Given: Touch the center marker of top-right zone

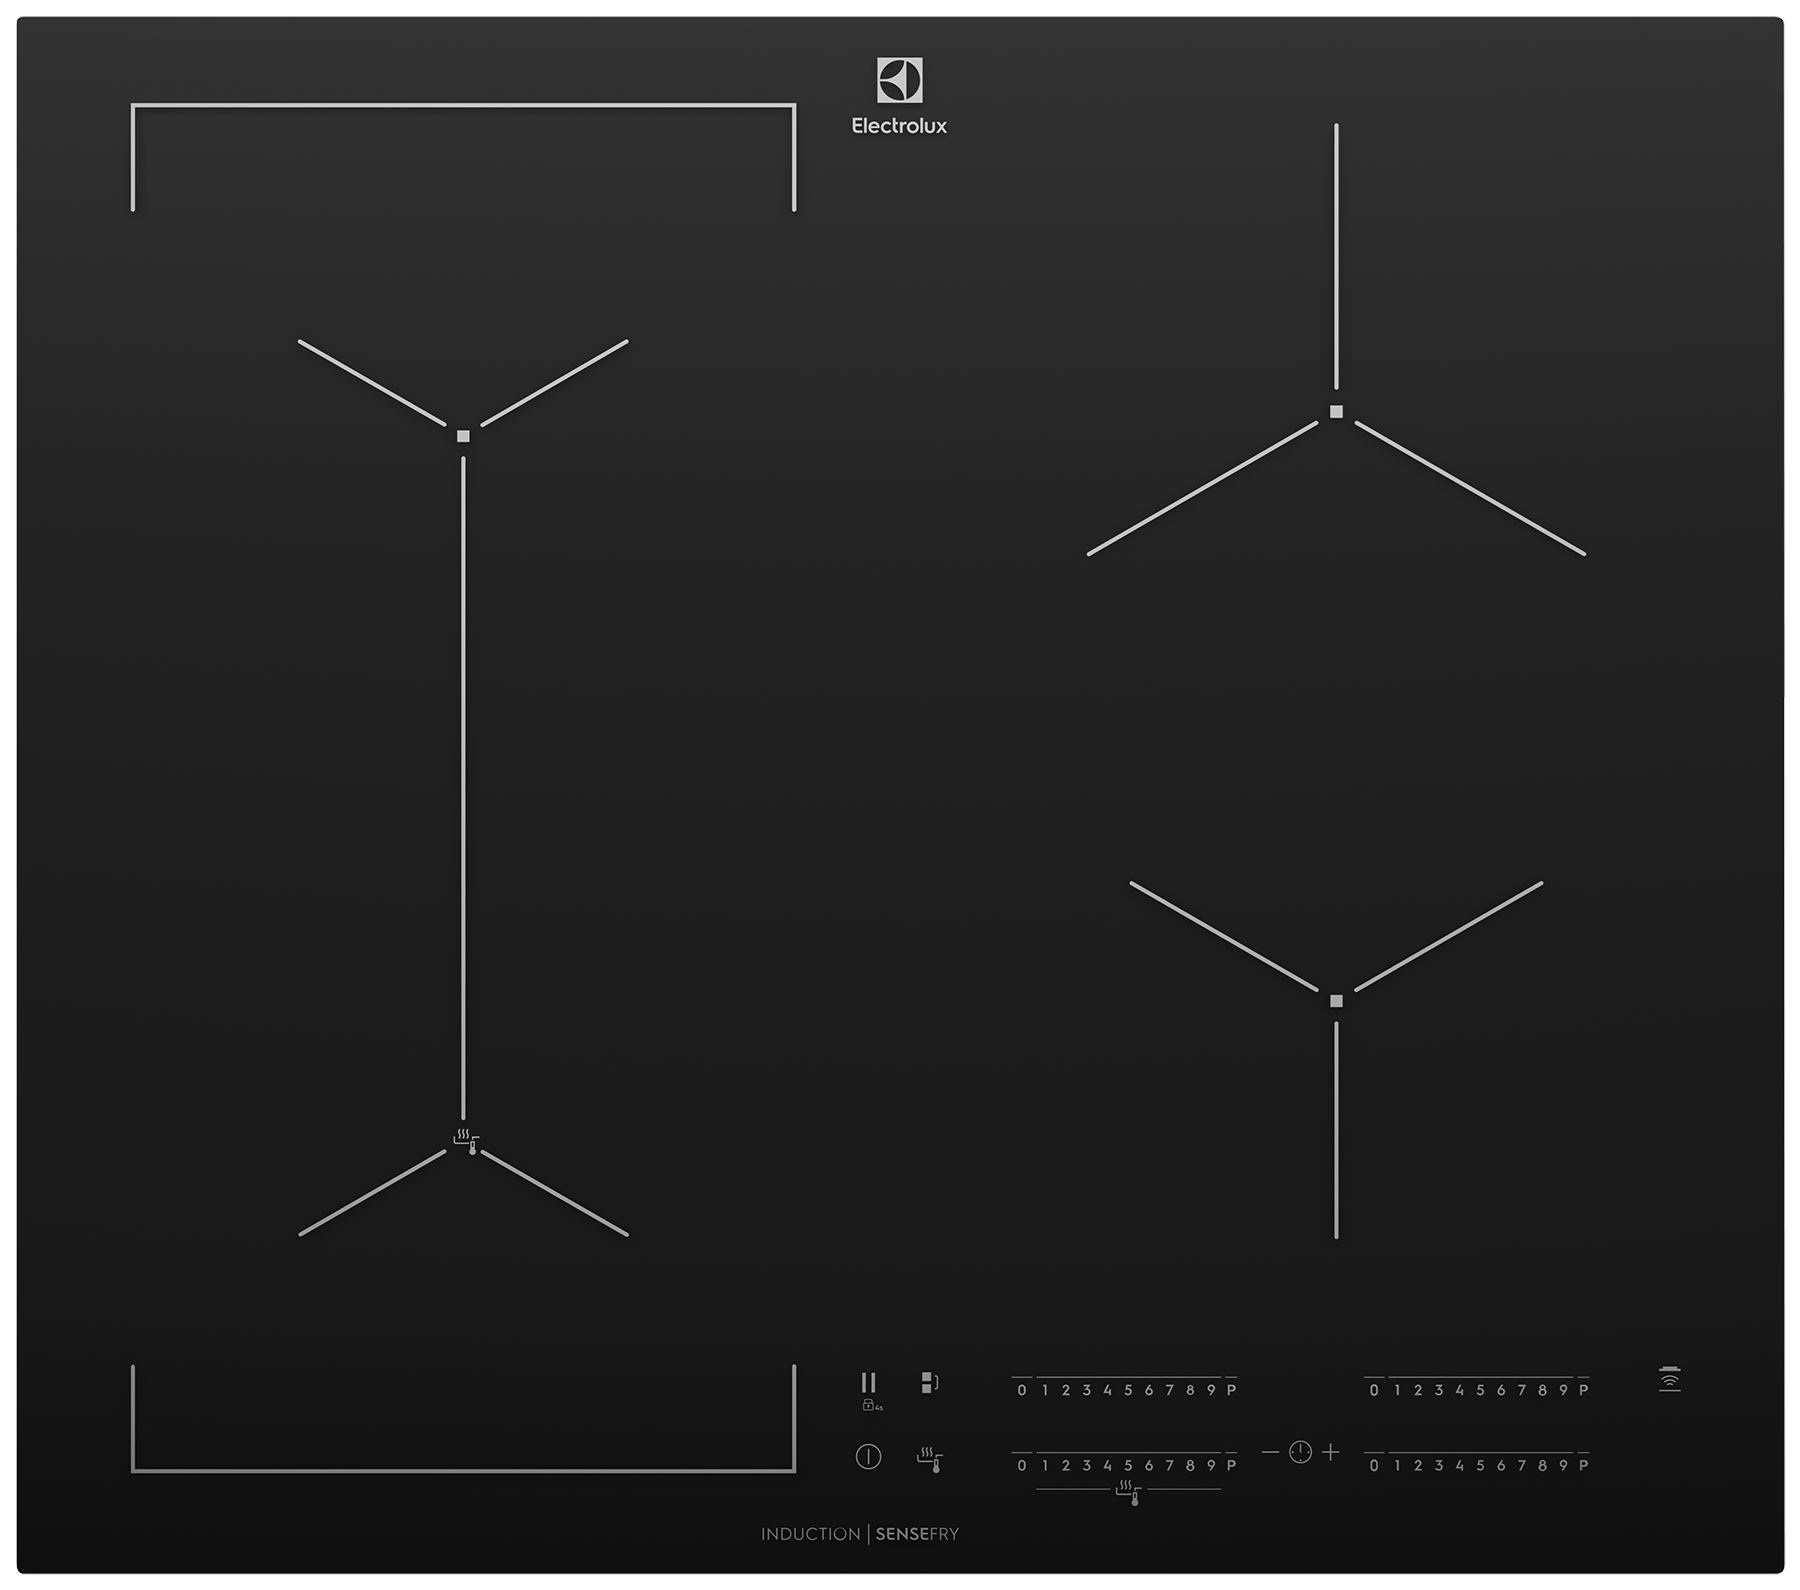Looking at the screenshot, I should (1336, 412).
